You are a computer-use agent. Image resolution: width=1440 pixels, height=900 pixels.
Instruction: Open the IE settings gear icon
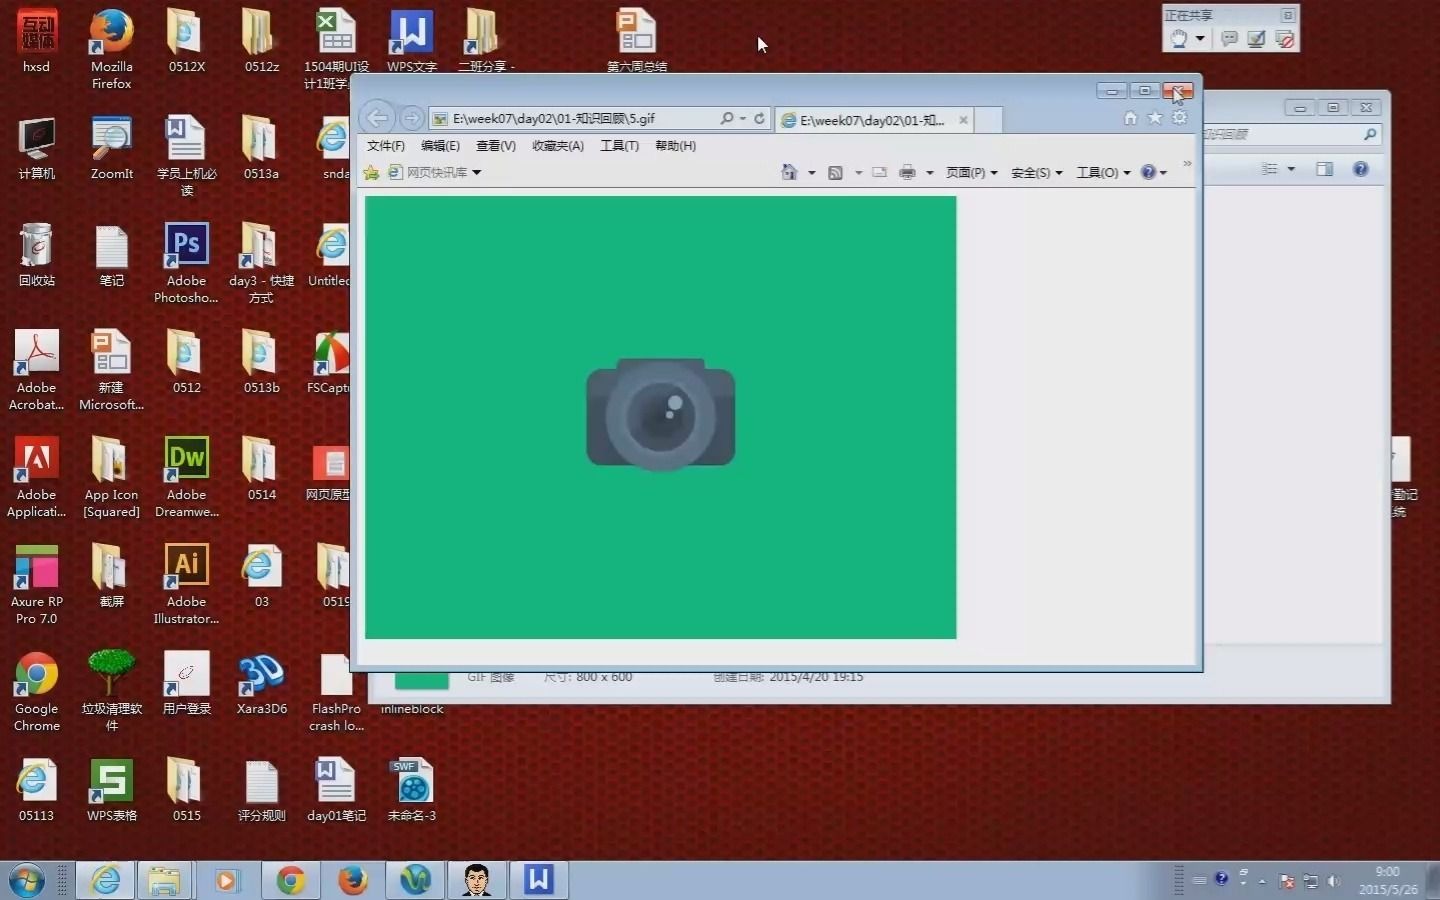coord(1180,117)
